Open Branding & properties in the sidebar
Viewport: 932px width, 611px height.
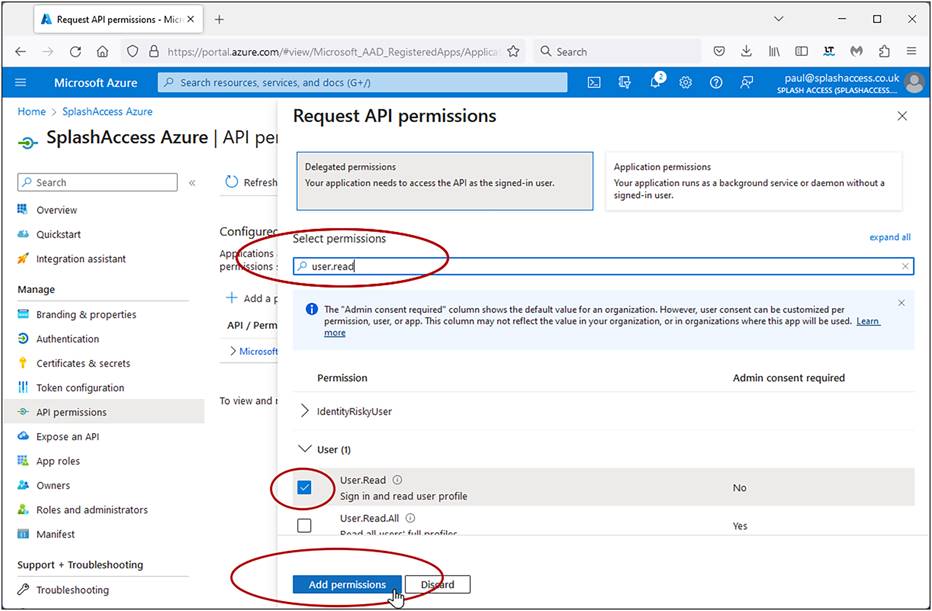tap(86, 314)
